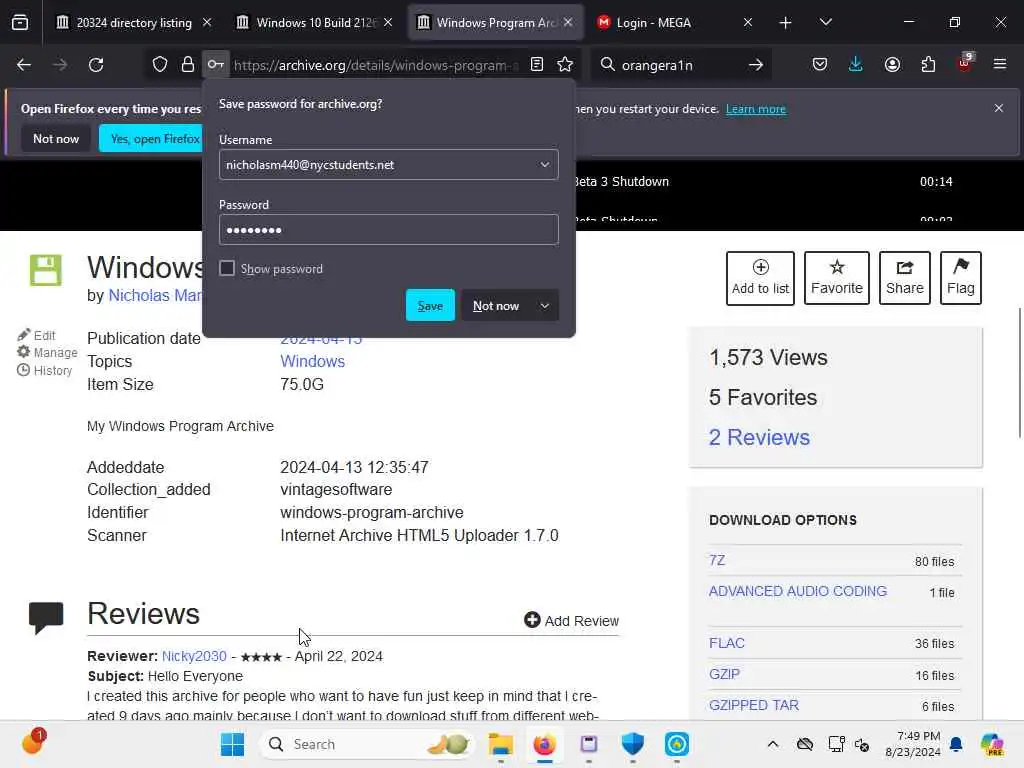Open Firefox icon in taskbar

(544, 744)
